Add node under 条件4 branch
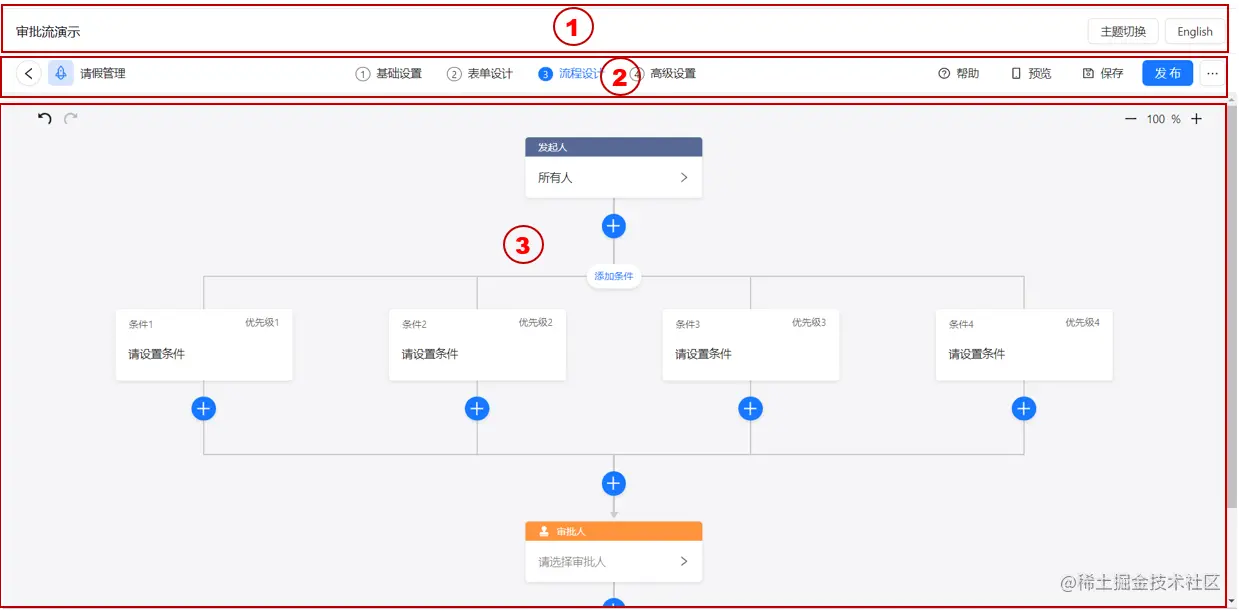The width and height of the screenshot is (1239, 611). (1023, 408)
